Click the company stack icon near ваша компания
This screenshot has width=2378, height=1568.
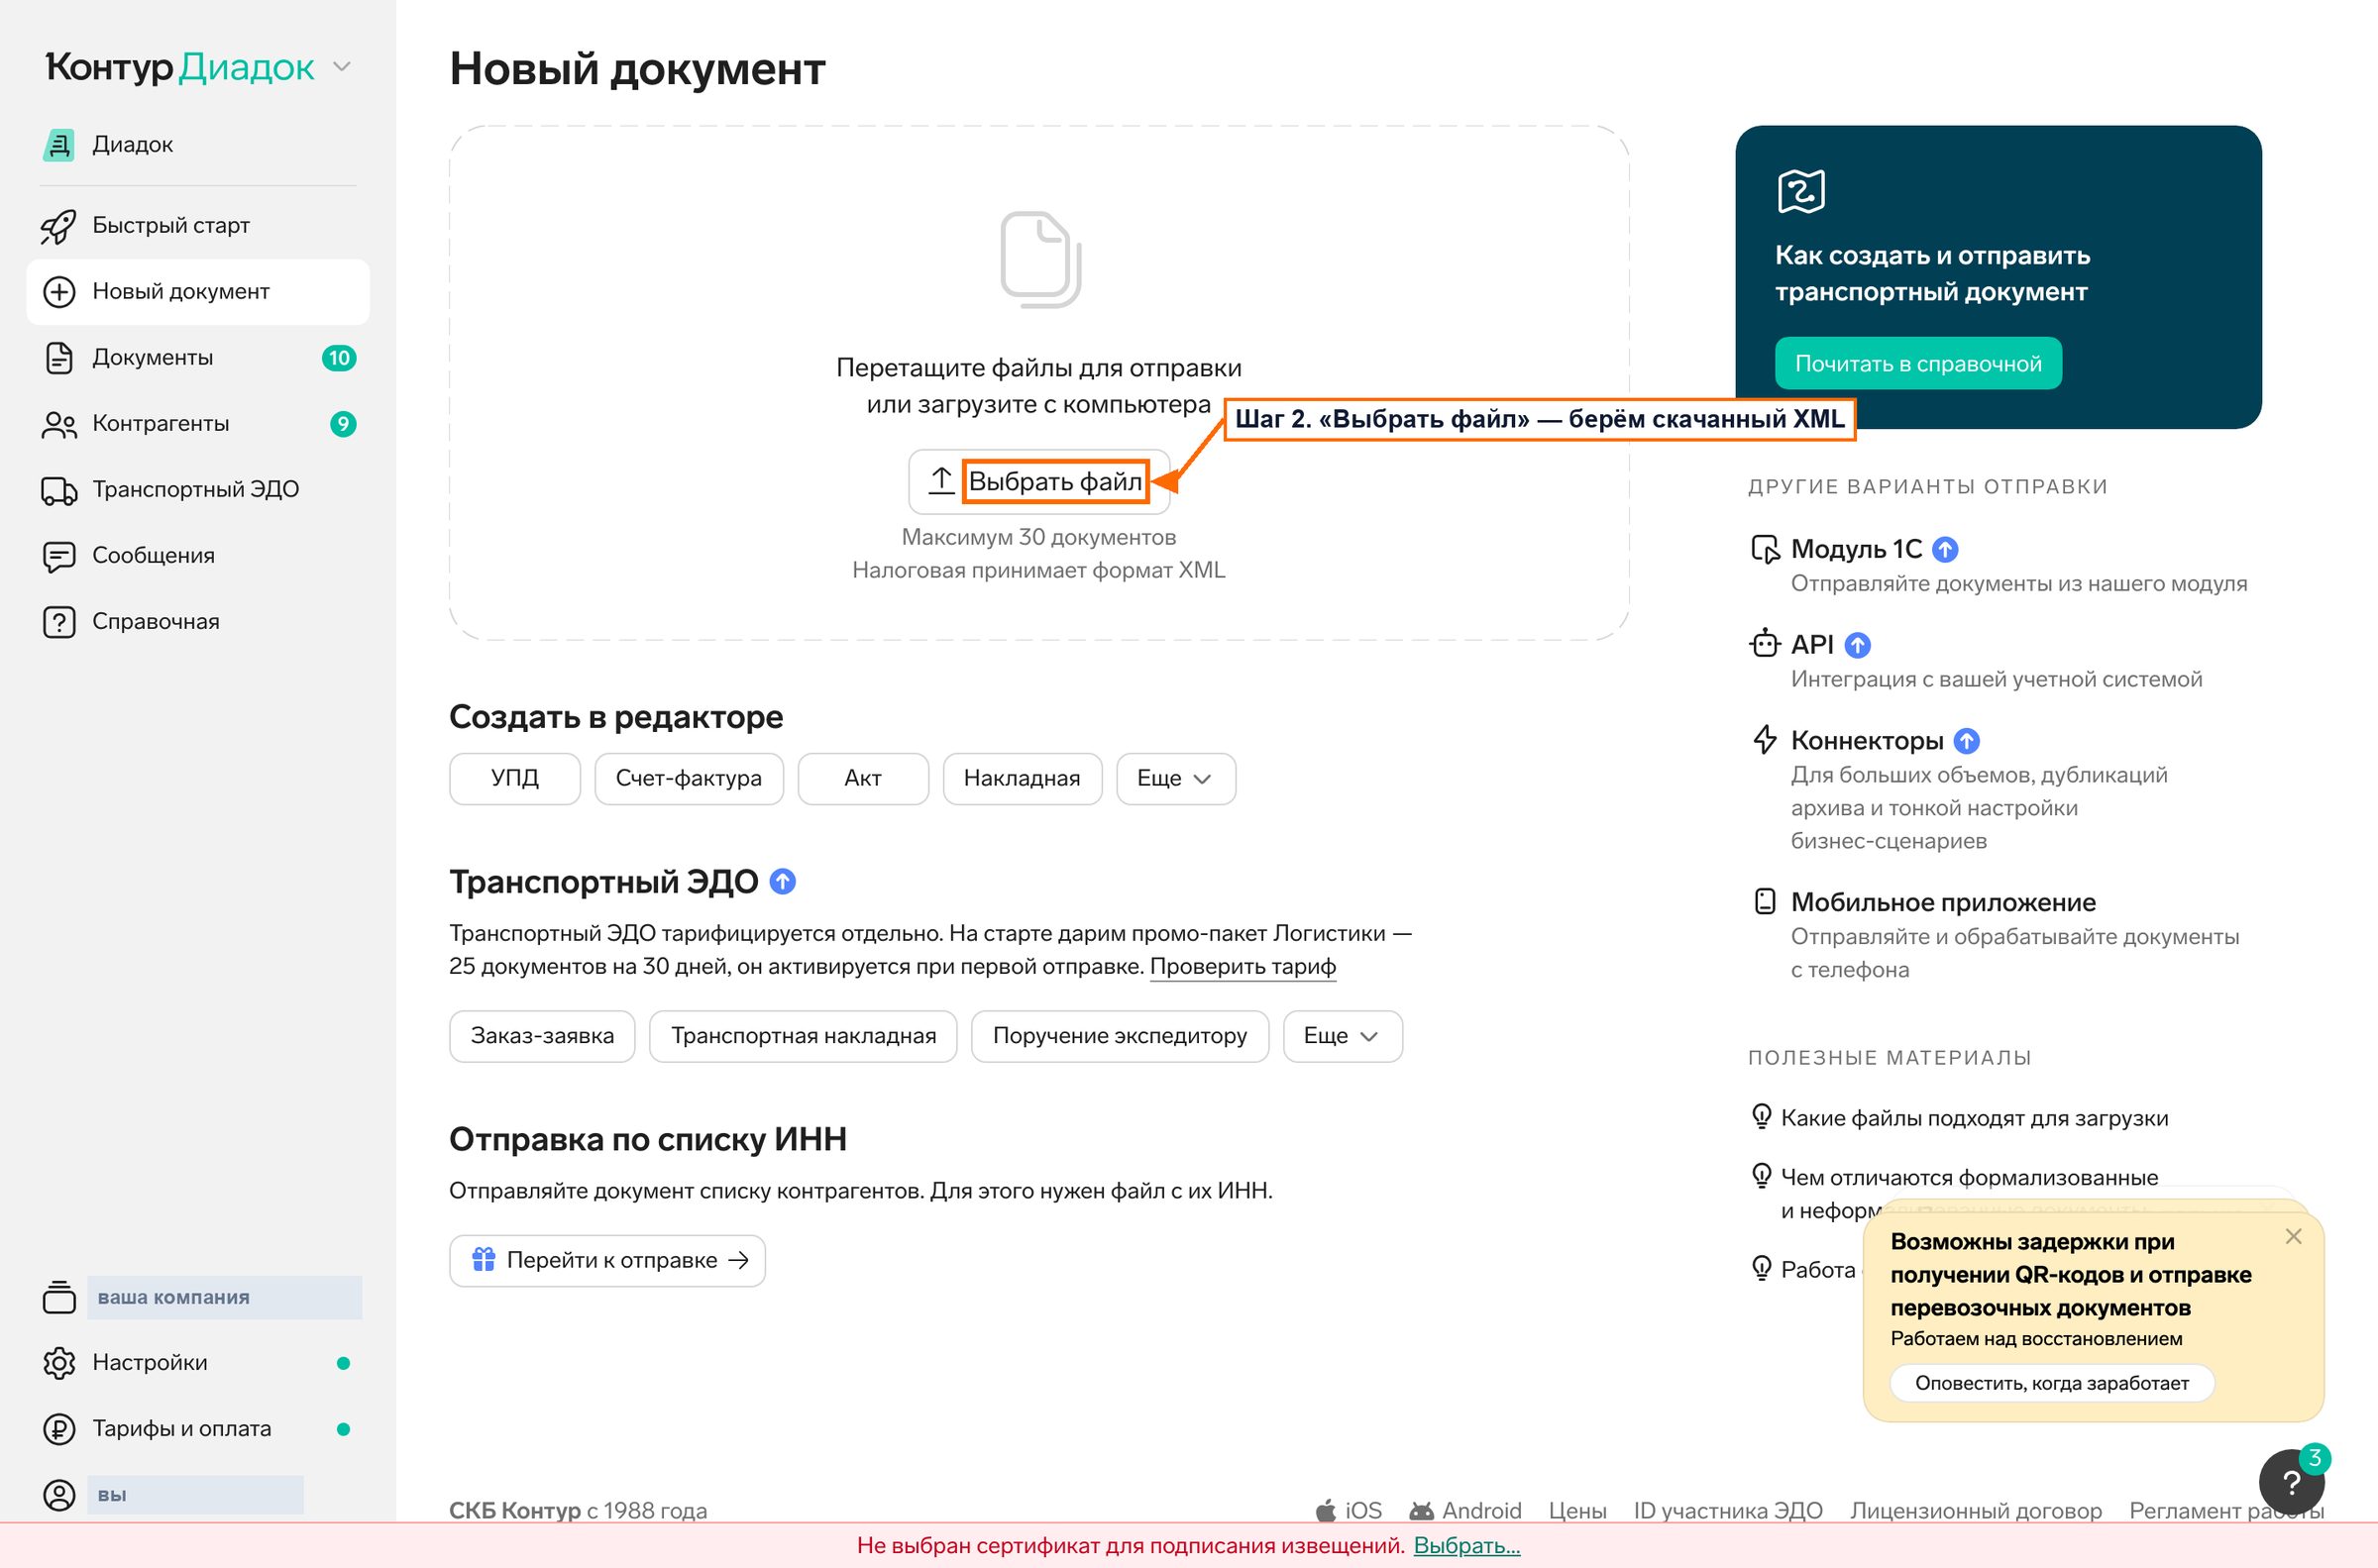pyautogui.click(x=59, y=1297)
